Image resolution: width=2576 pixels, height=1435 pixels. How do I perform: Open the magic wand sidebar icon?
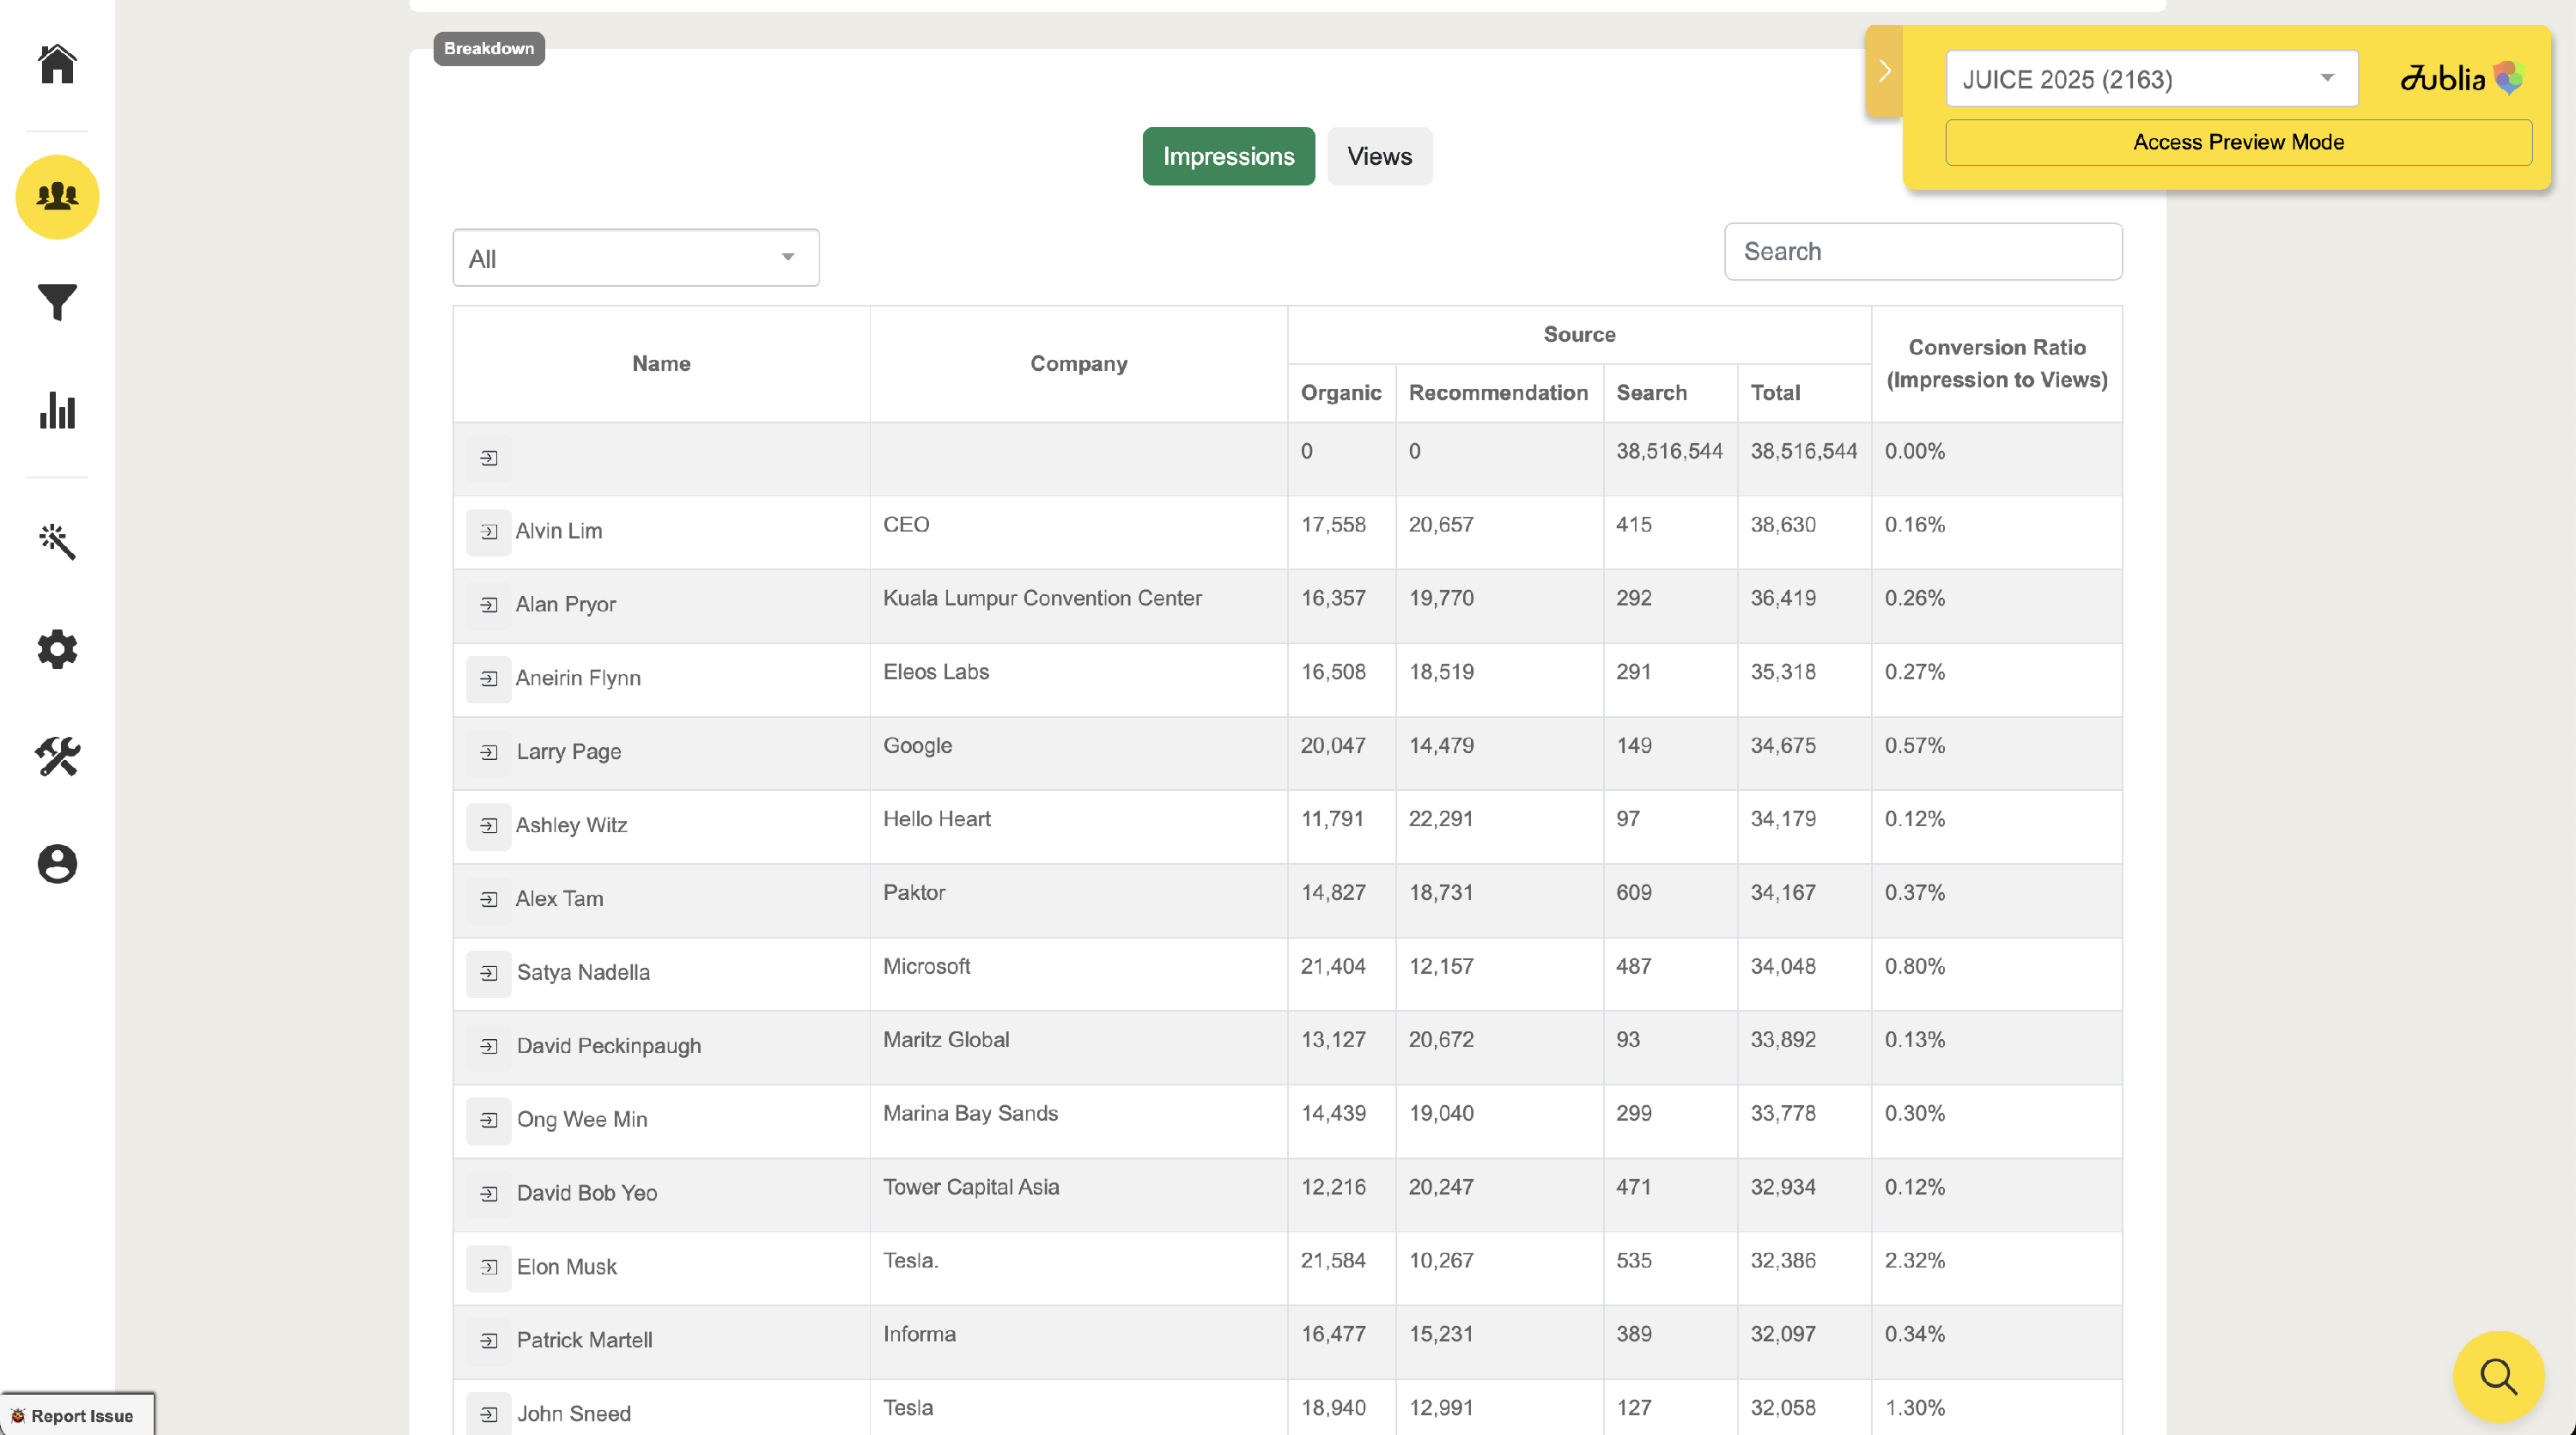coord(57,541)
